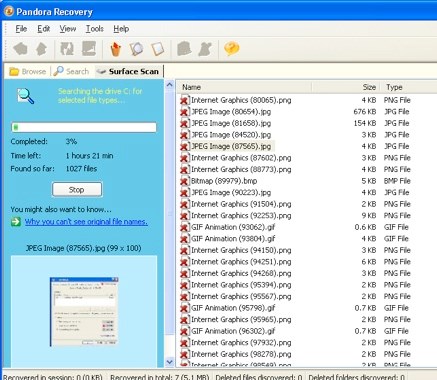Stop the surface scan

pos(77,190)
